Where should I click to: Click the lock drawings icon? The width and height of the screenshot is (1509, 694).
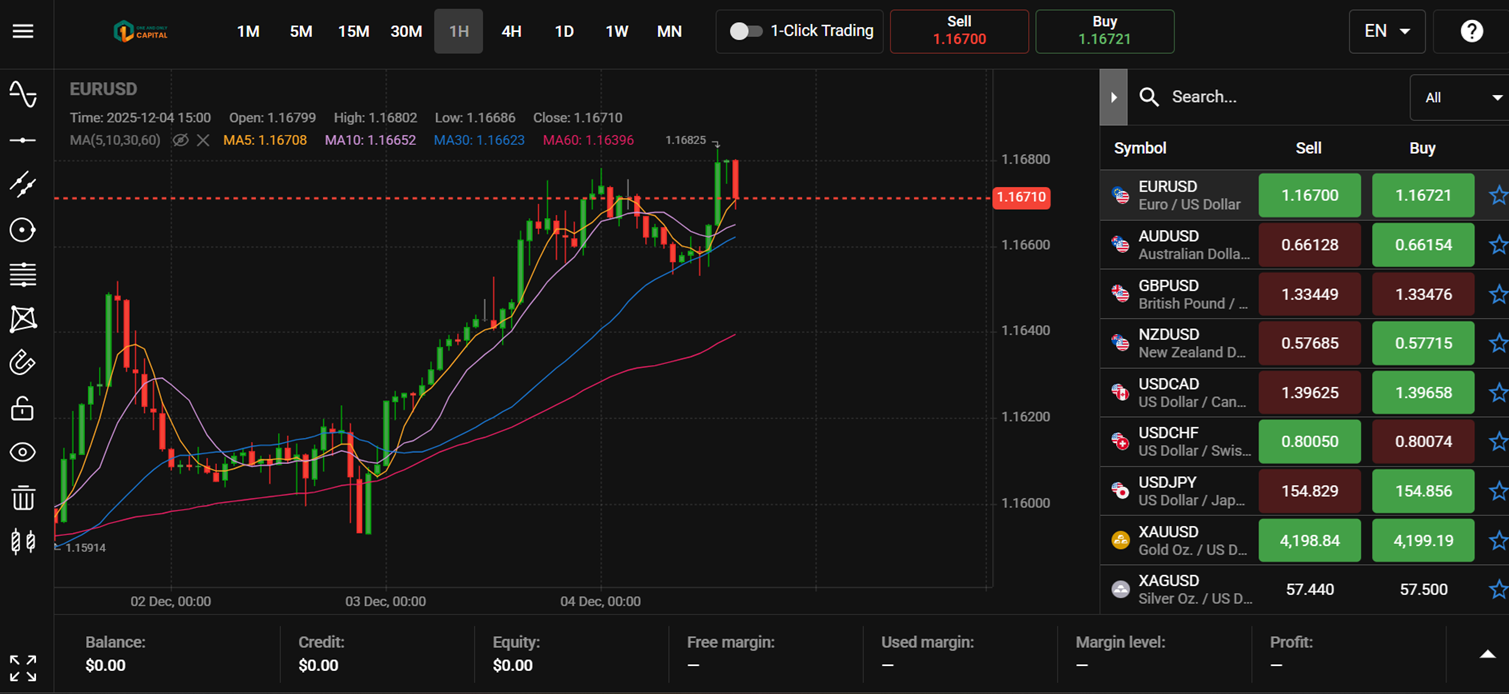coord(23,408)
